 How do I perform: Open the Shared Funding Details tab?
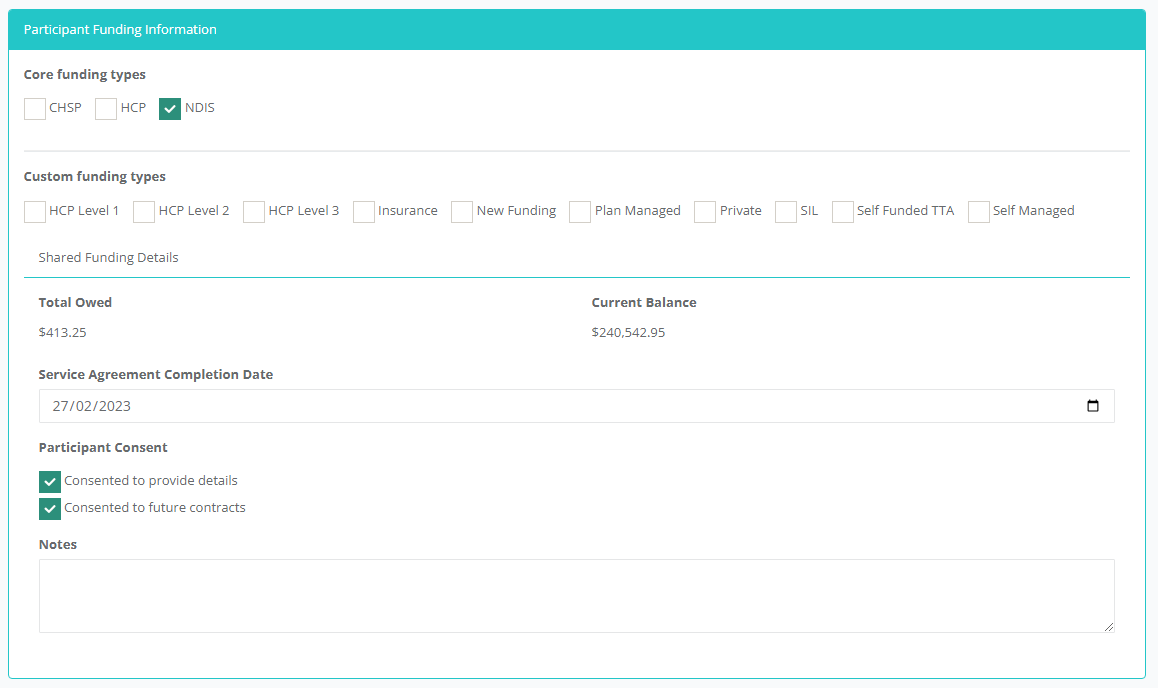[109, 258]
